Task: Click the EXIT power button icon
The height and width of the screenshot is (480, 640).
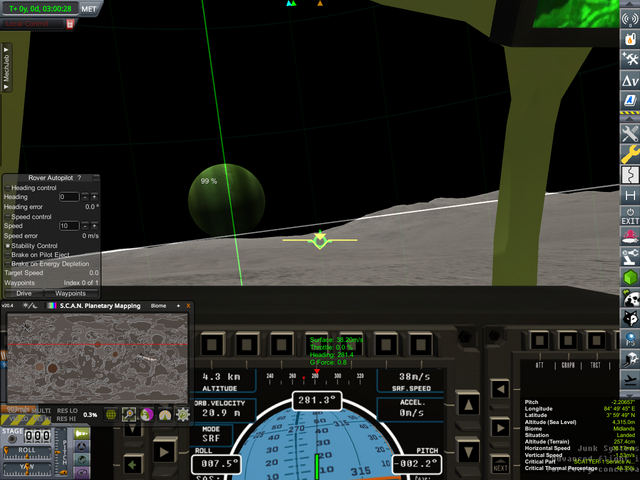Action: (x=630, y=216)
